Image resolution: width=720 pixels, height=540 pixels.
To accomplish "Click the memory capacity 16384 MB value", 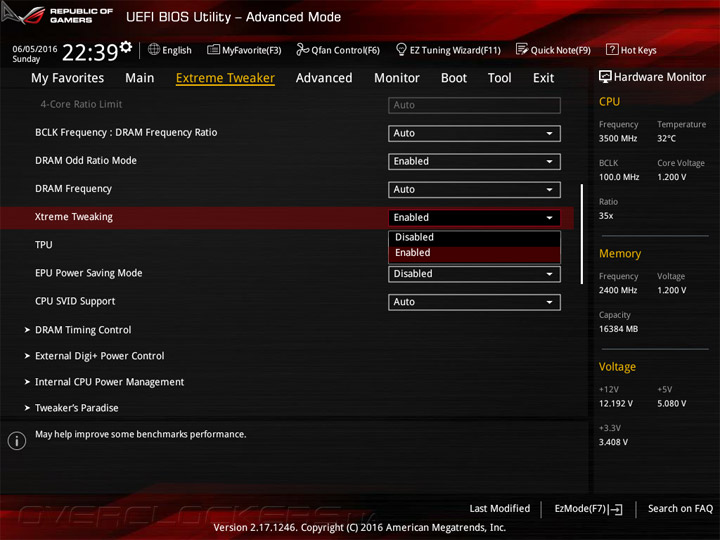I will tap(618, 329).
